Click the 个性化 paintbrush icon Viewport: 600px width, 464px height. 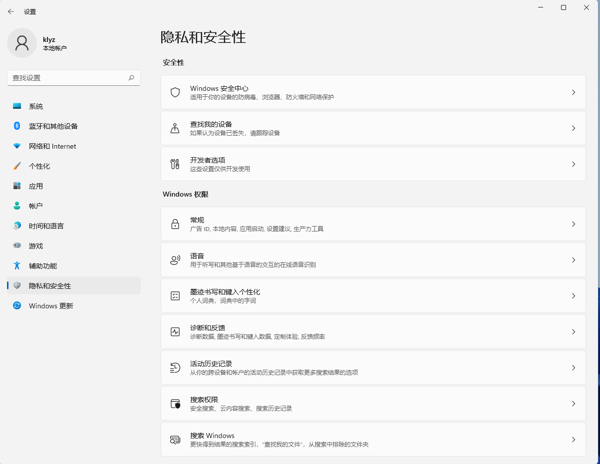(x=17, y=166)
